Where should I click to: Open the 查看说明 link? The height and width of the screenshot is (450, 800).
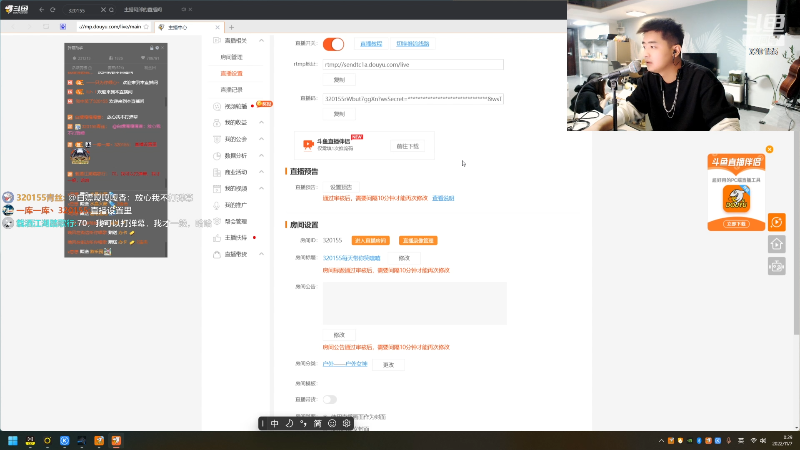tap(443, 198)
